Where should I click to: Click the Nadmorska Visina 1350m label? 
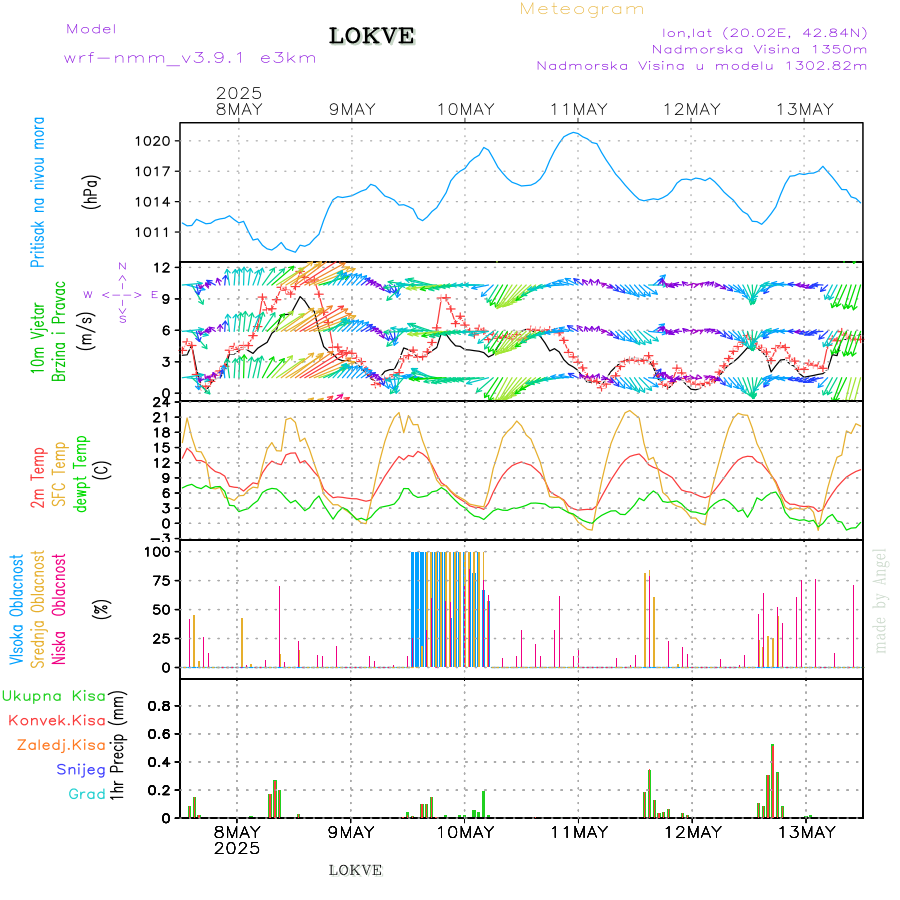759,48
